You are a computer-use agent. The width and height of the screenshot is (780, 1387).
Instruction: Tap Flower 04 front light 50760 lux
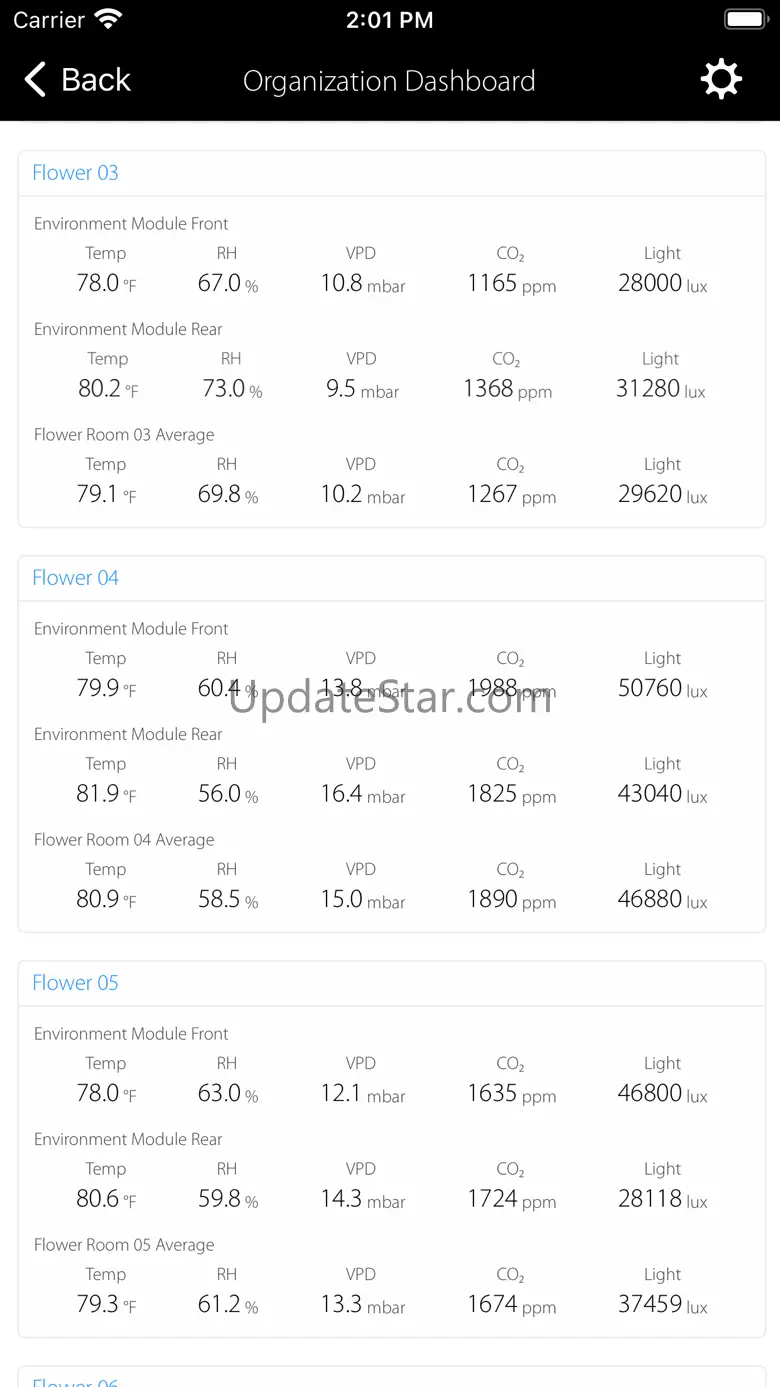click(x=662, y=688)
